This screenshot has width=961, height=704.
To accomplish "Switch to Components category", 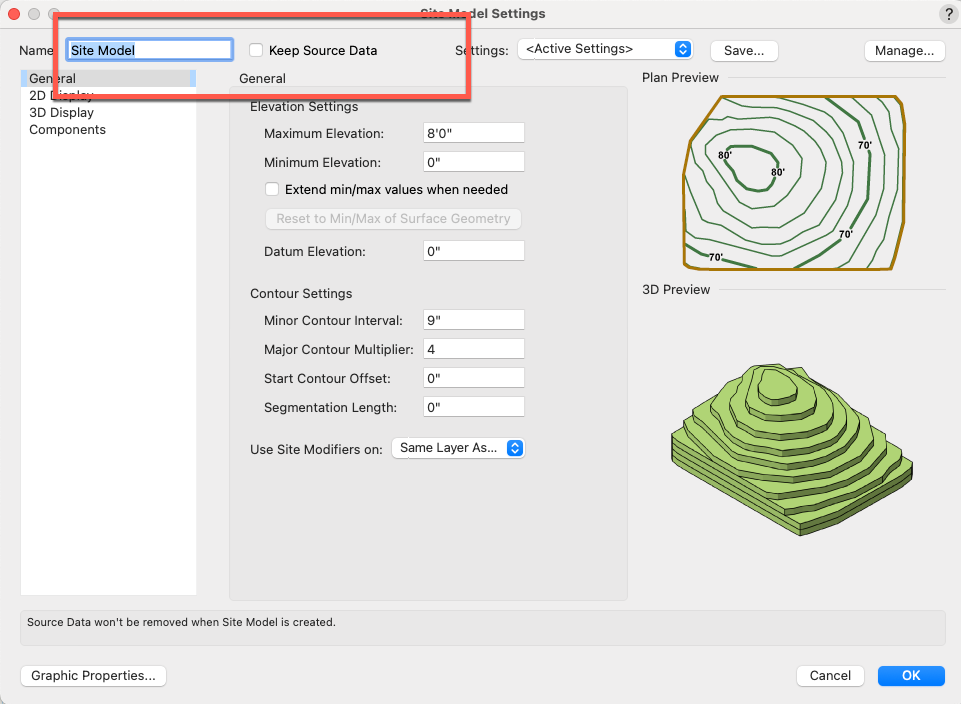I will pyautogui.click(x=67, y=130).
